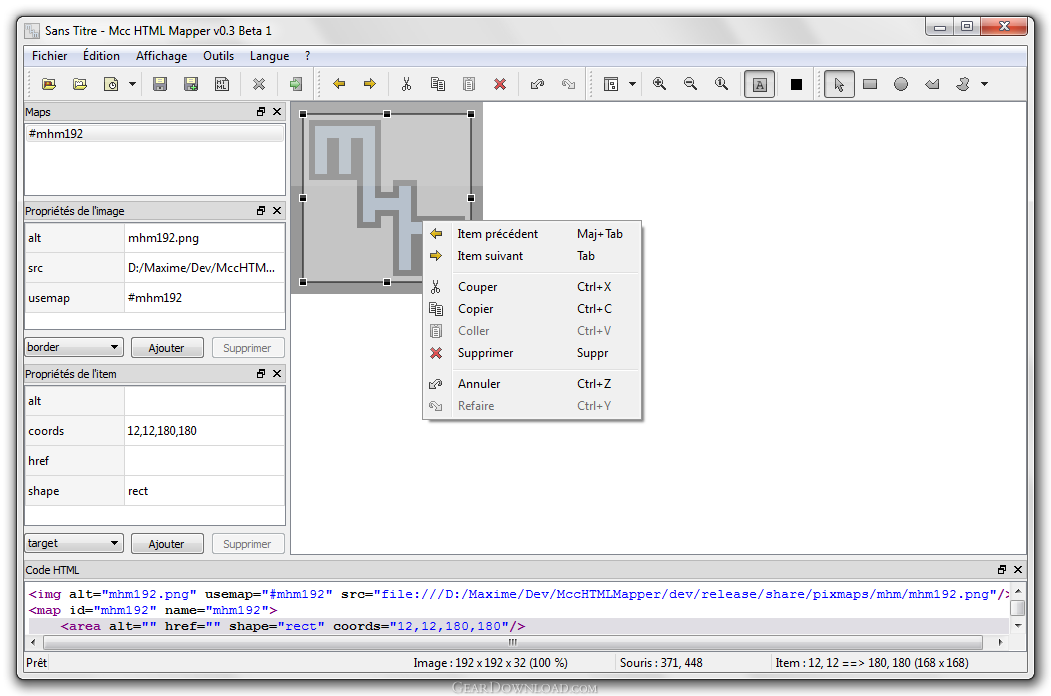Choose Supprimer in the context menu
This screenshot has width=1051, height=696.
pos(532,353)
